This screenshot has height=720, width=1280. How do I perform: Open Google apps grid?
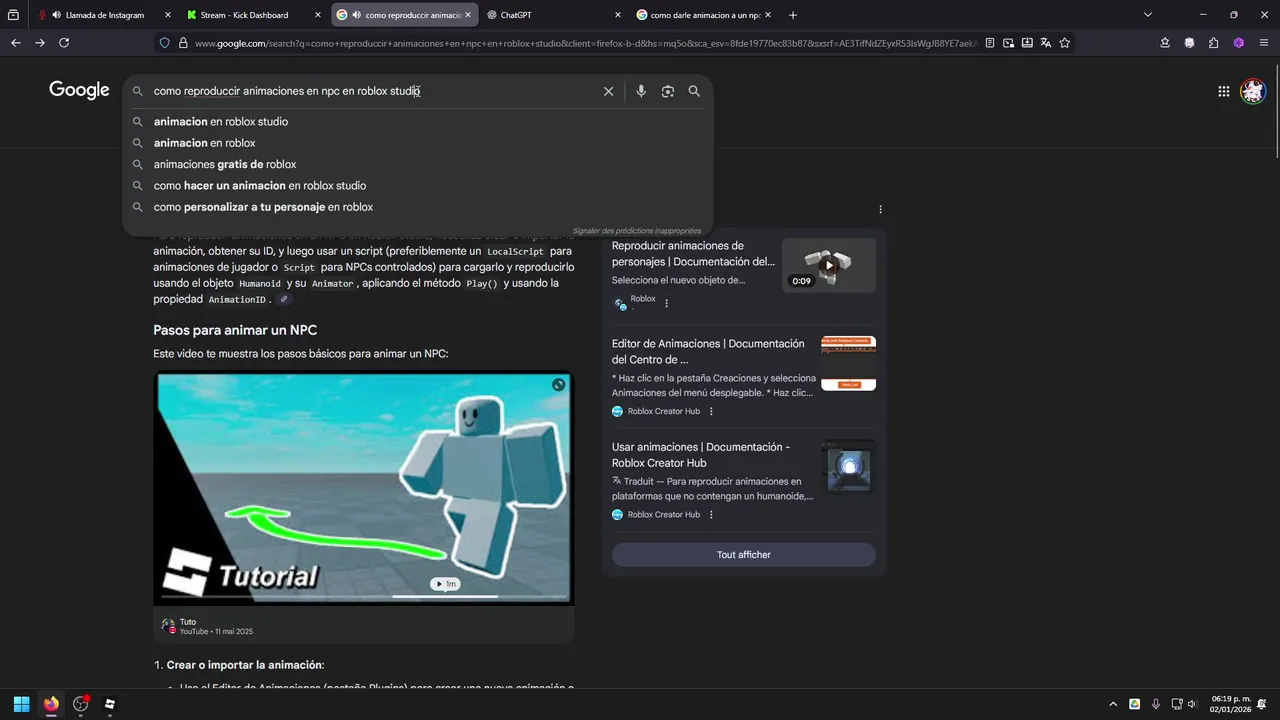[1224, 91]
